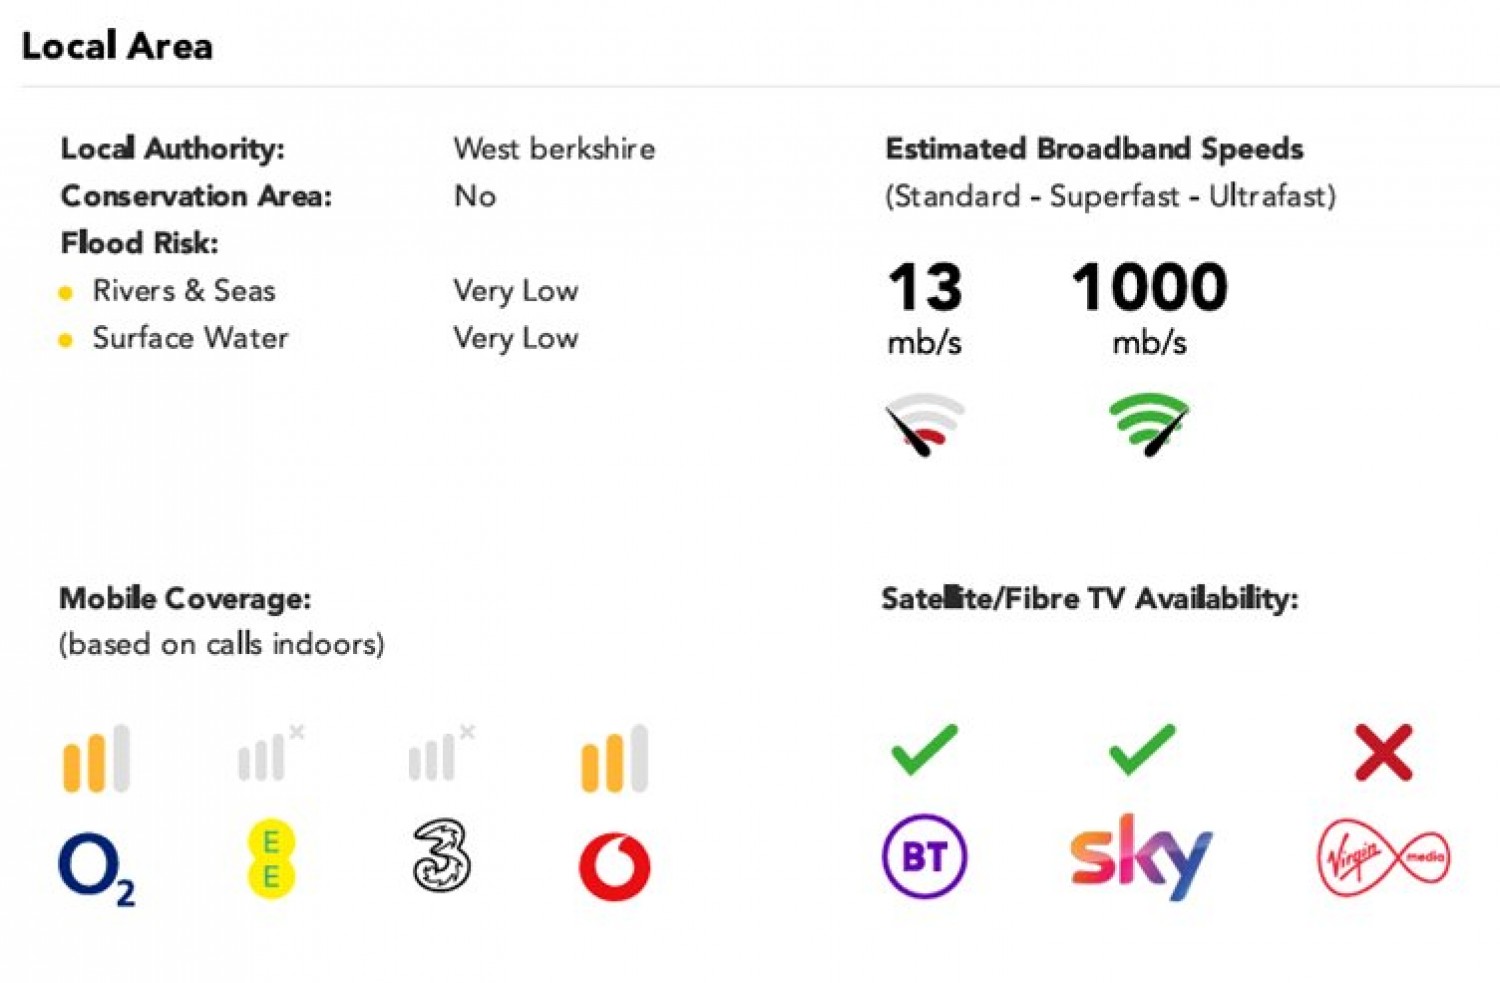
Task: Click the O2 signal strength bars
Action: pyautogui.click(x=96, y=759)
